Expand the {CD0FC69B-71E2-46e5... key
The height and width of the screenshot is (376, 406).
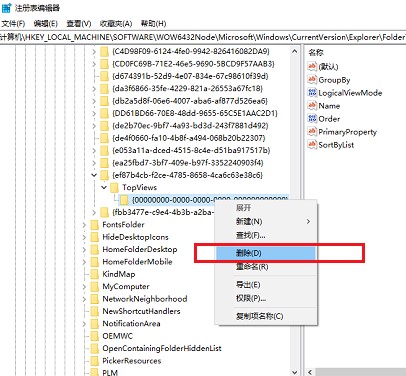tap(94, 64)
